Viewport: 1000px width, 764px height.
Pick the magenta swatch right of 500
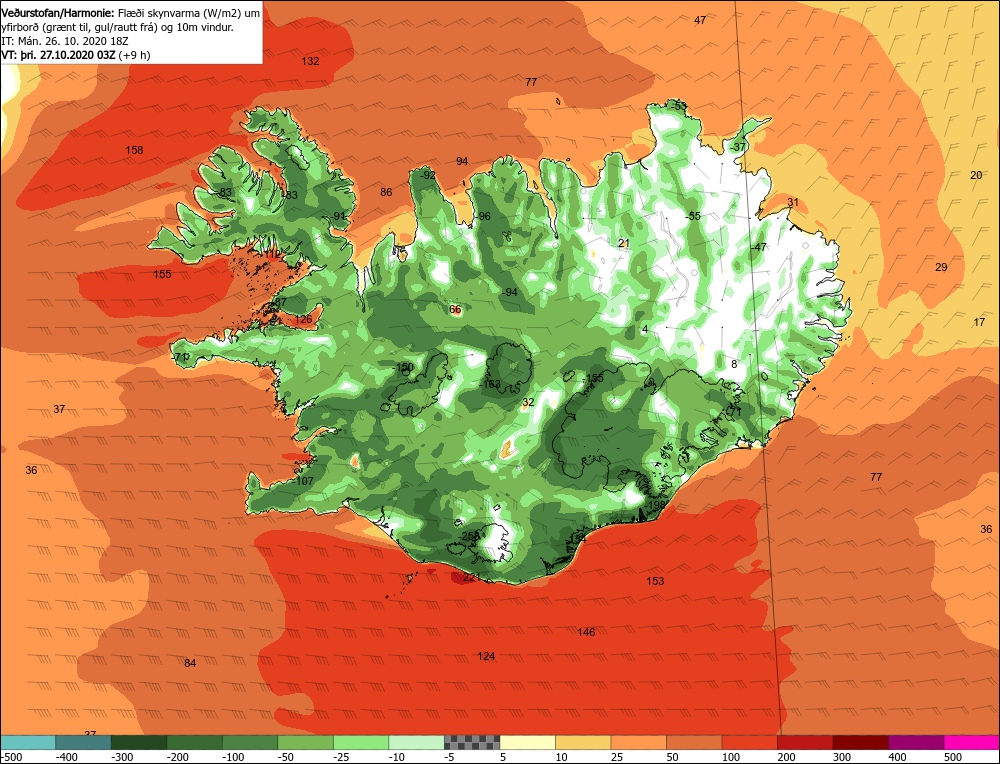(971, 742)
